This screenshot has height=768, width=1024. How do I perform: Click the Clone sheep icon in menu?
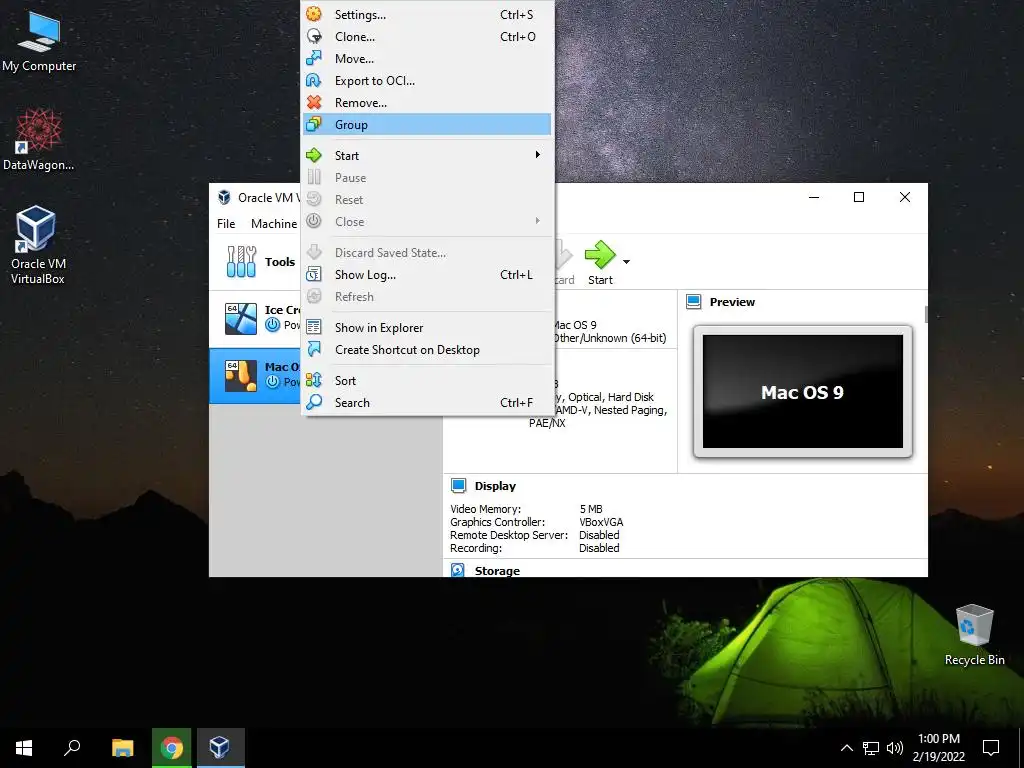pos(314,36)
